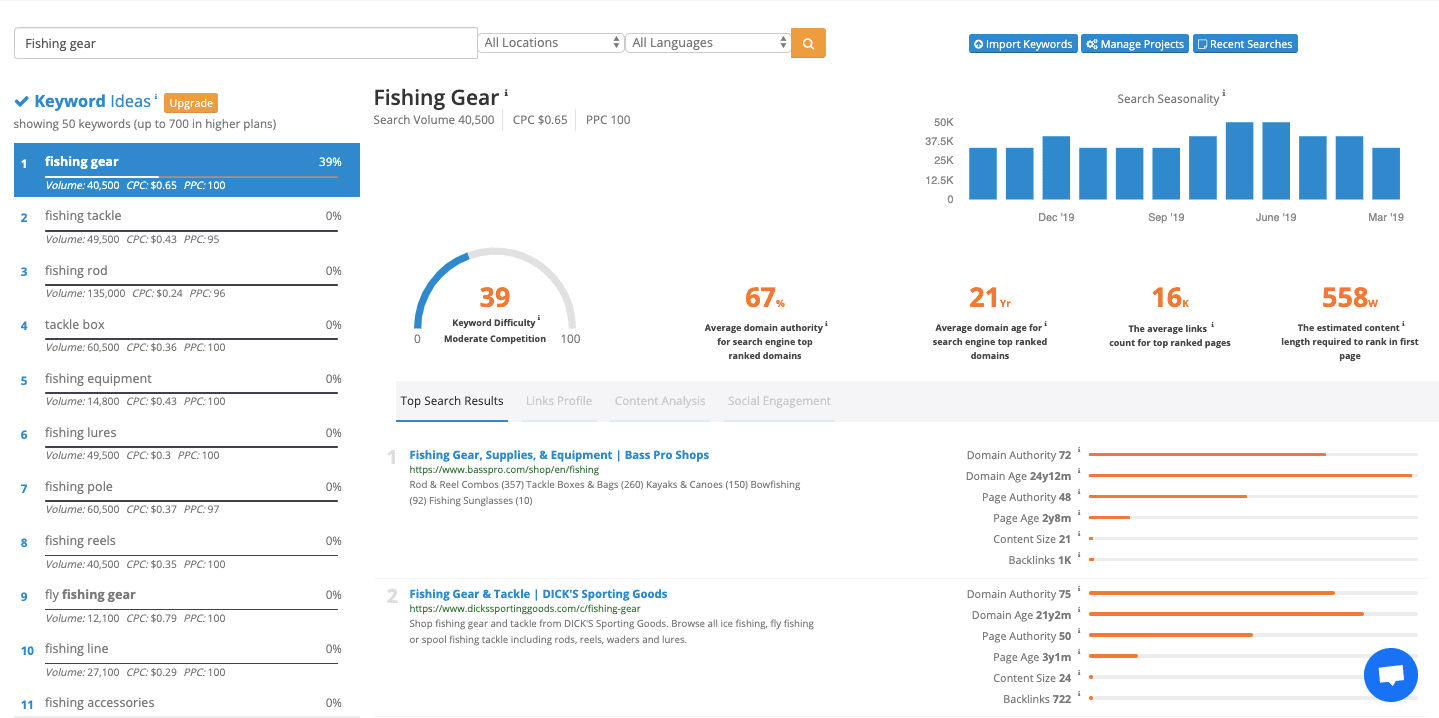The height and width of the screenshot is (718, 1439).
Task: Click info icon beside Domain Age 21y2m
Action: pos(1079,612)
